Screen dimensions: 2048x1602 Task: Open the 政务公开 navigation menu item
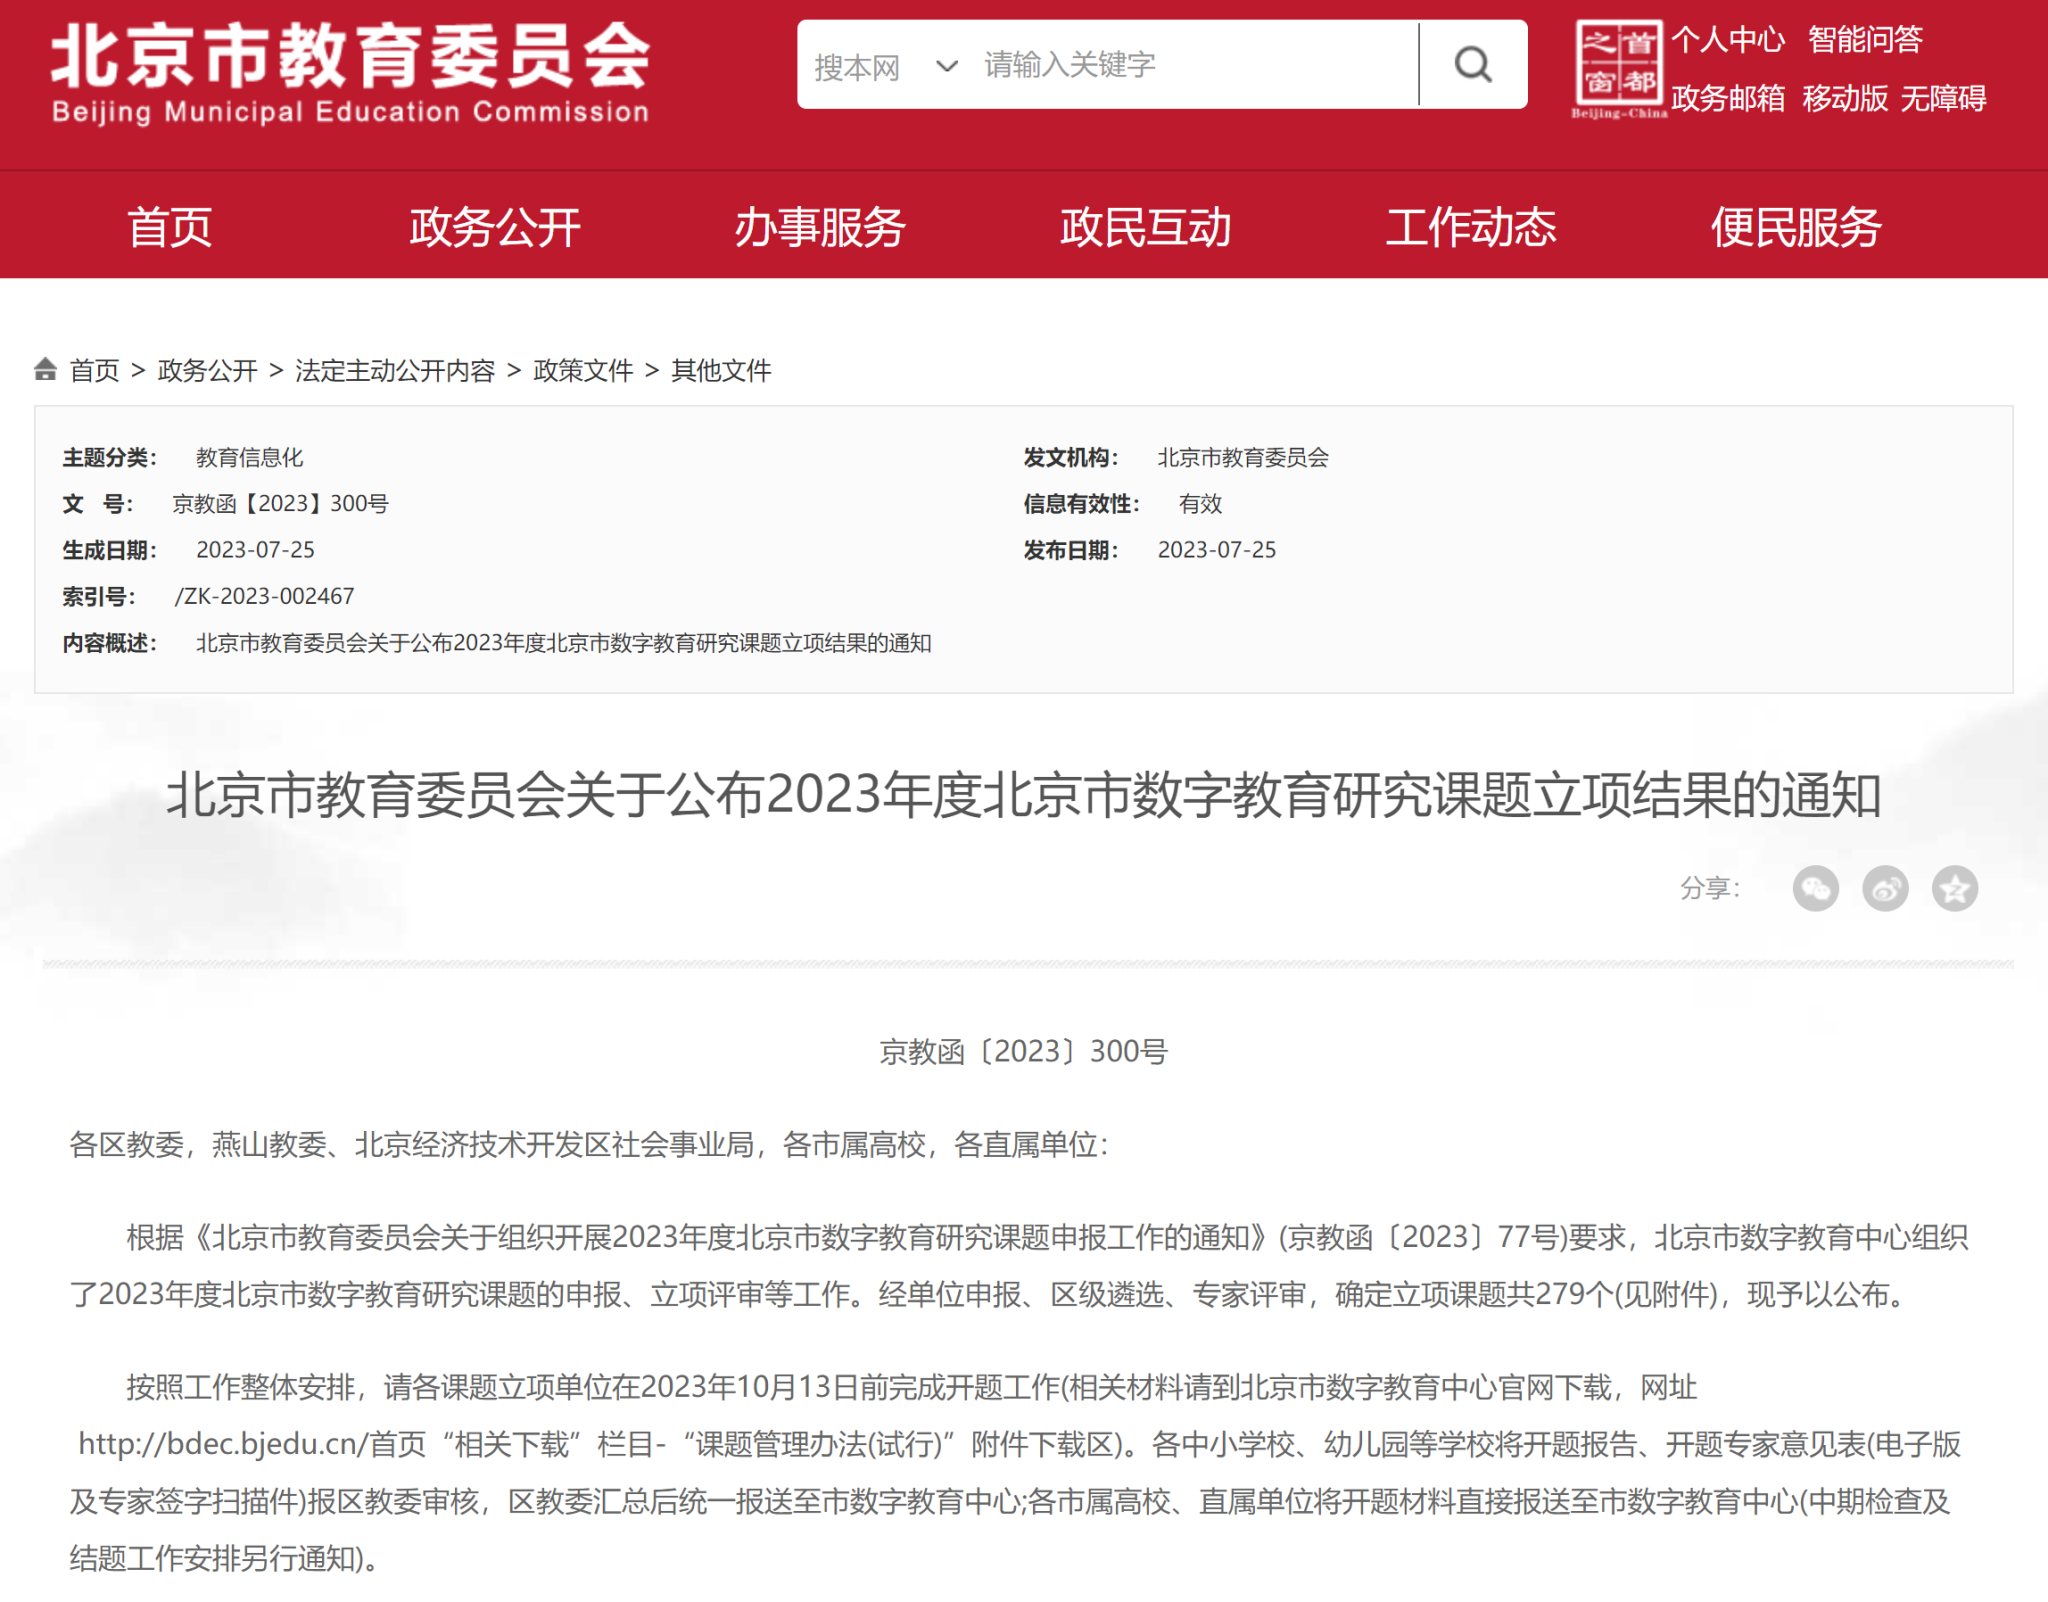point(495,227)
